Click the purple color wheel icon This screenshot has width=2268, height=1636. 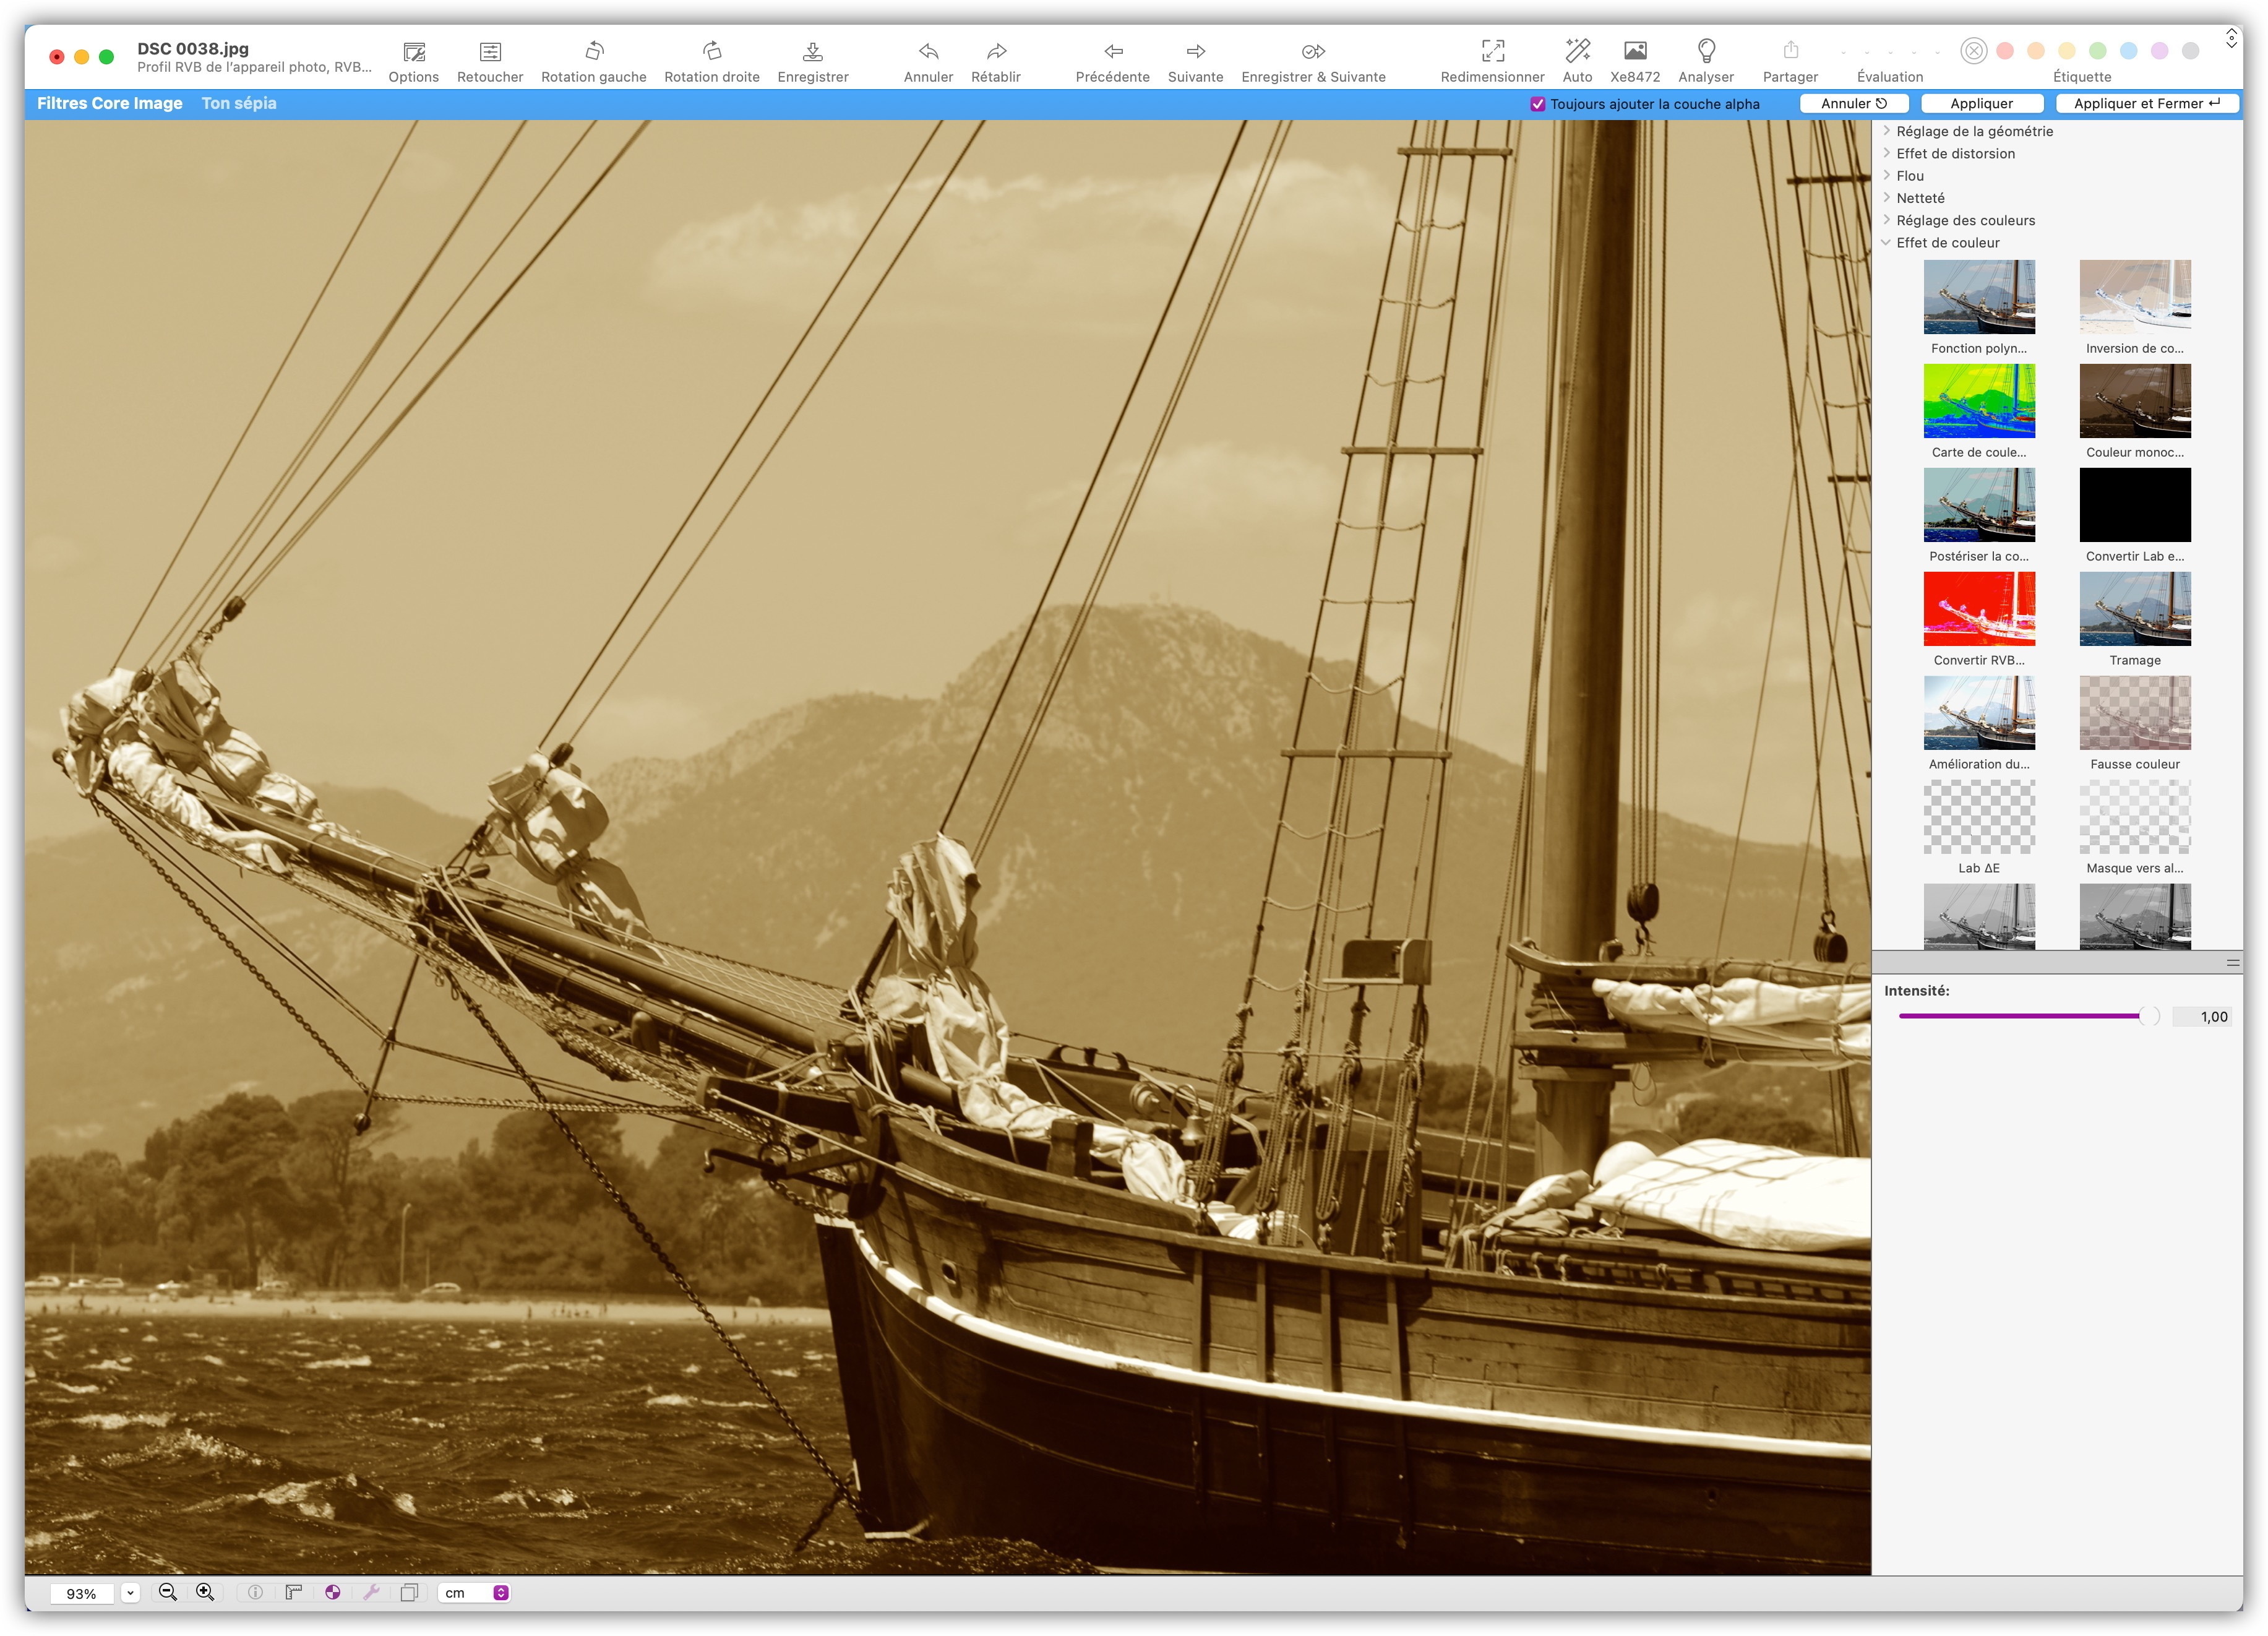click(332, 1592)
